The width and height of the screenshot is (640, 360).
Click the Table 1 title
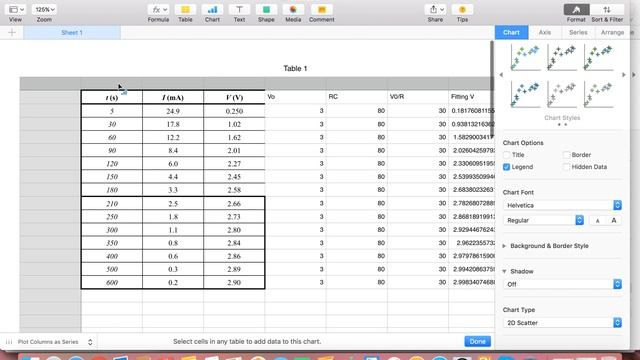(x=295, y=69)
